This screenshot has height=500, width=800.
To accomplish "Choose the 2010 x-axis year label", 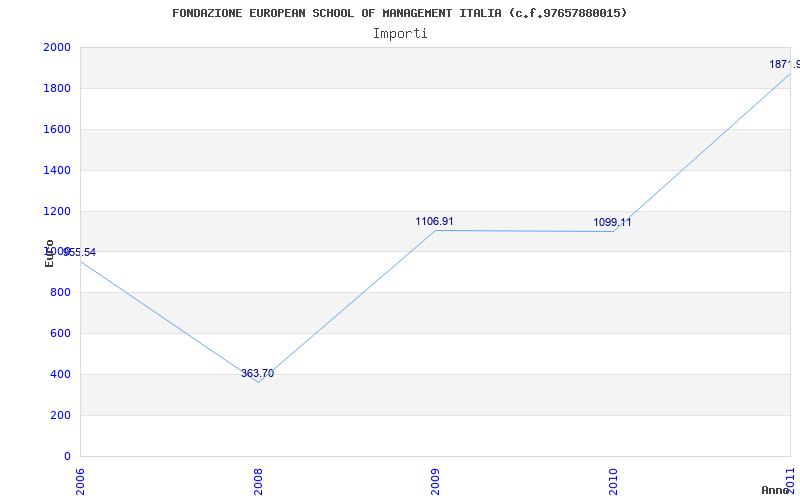I will coord(613,478).
